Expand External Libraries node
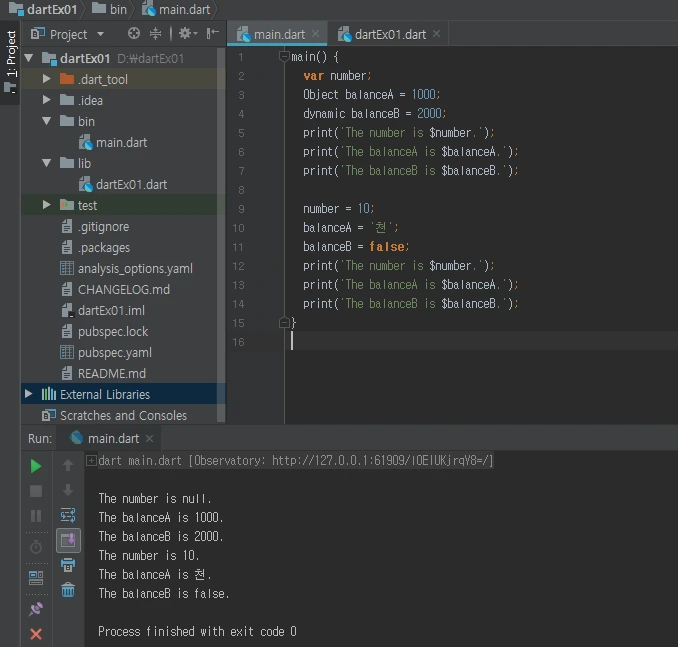This screenshot has width=678, height=647. point(29,394)
